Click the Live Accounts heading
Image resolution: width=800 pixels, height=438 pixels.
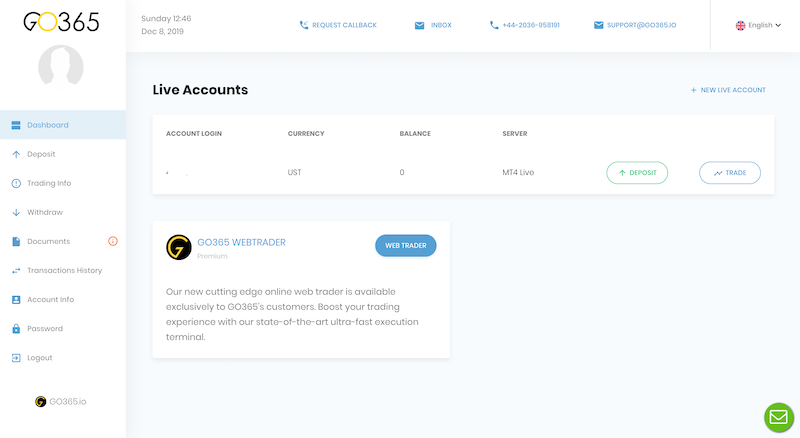200,90
